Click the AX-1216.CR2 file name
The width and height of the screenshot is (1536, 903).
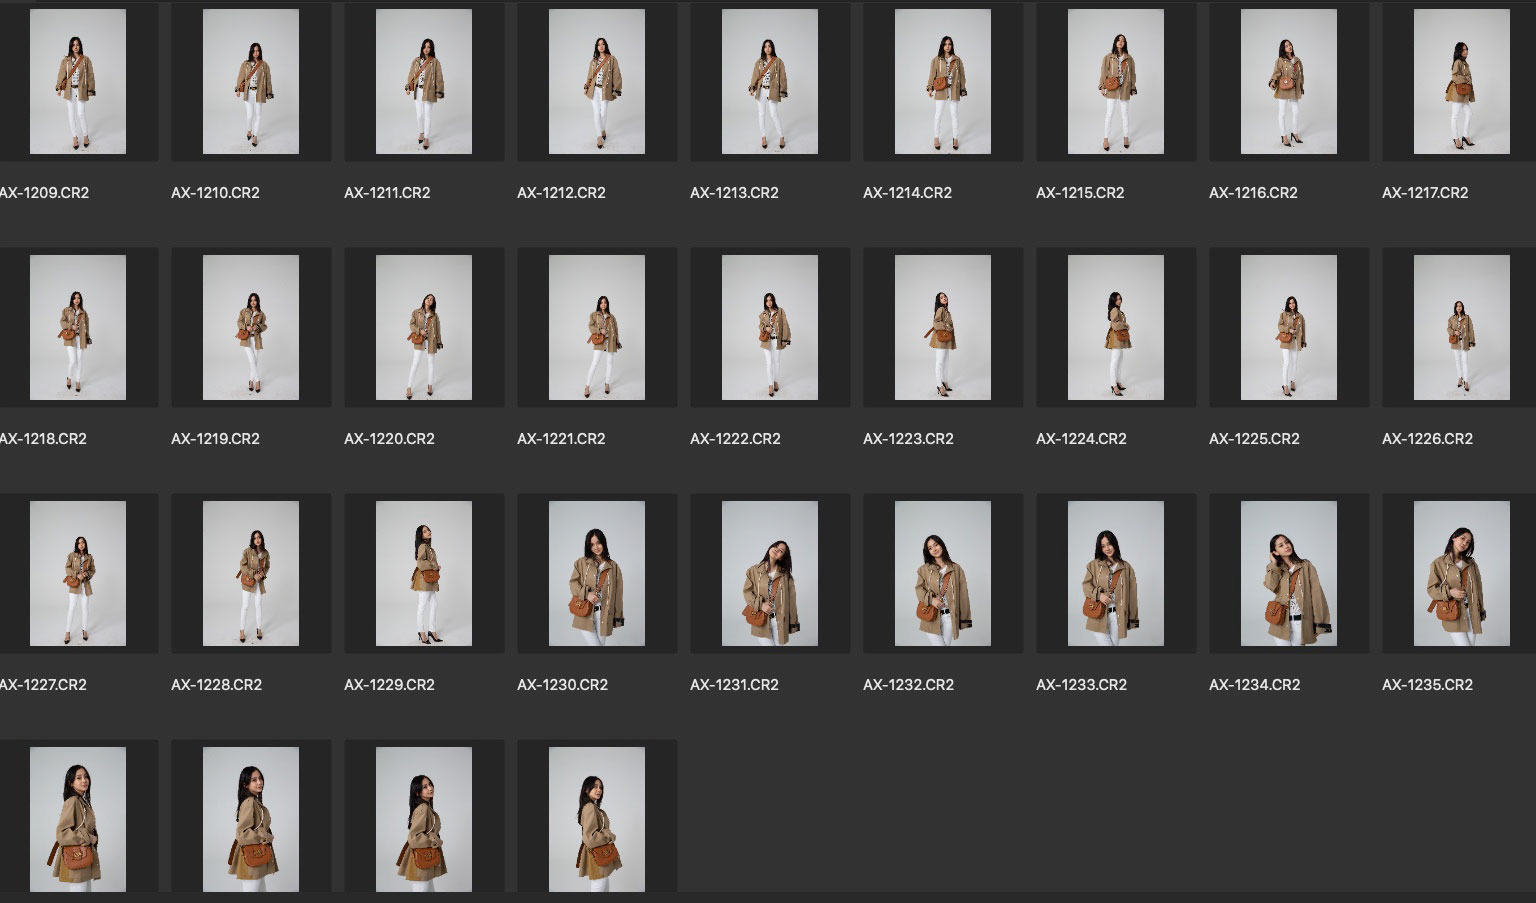point(1253,193)
